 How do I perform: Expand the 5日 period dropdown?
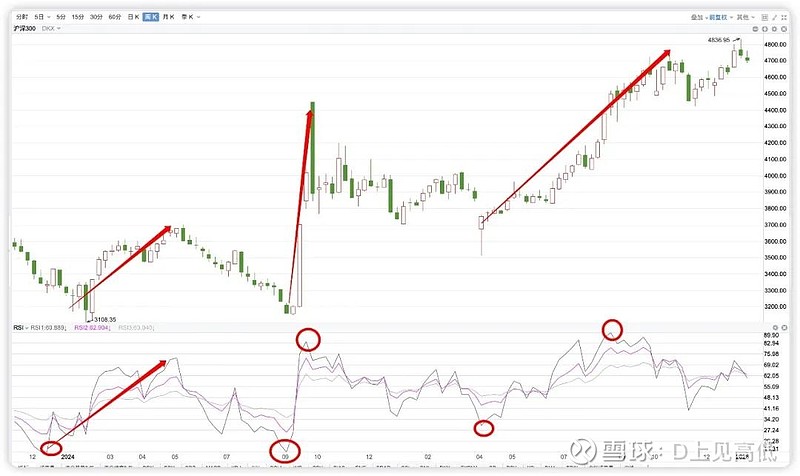coord(42,17)
